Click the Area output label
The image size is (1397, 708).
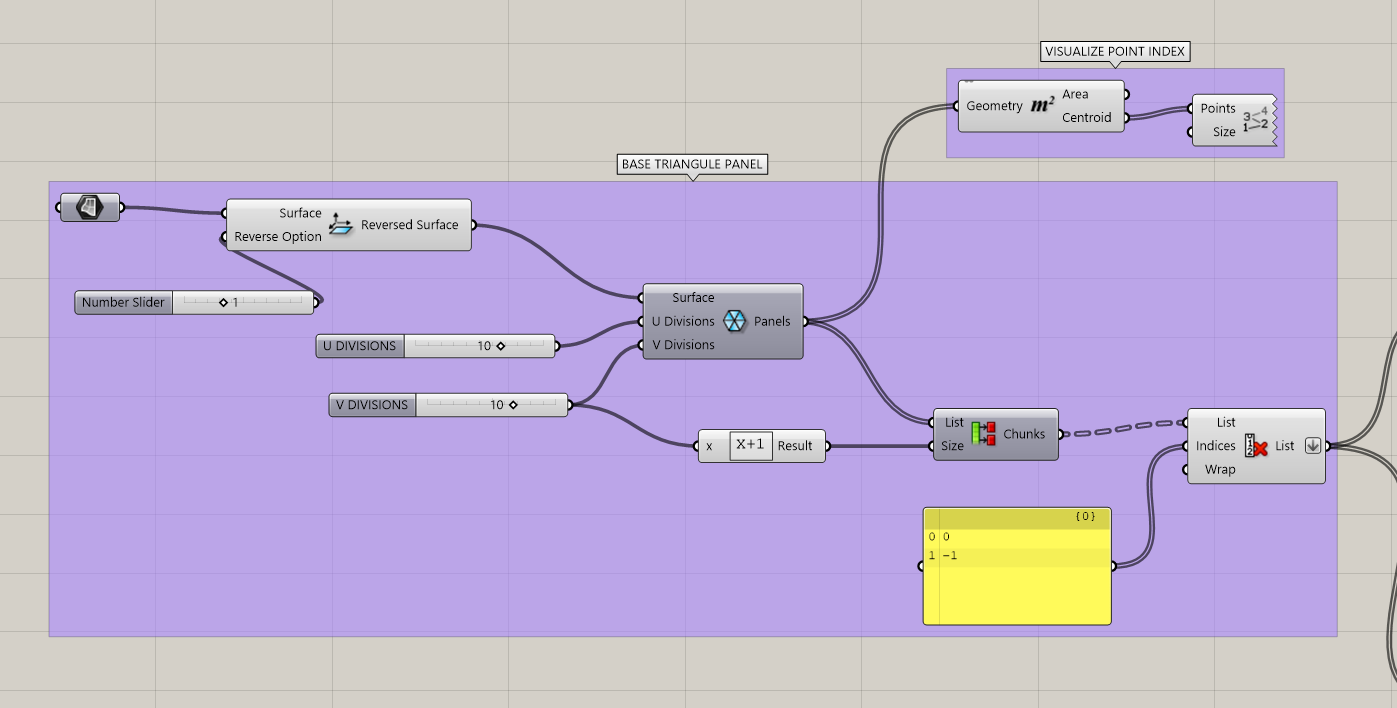[x=1075, y=94]
